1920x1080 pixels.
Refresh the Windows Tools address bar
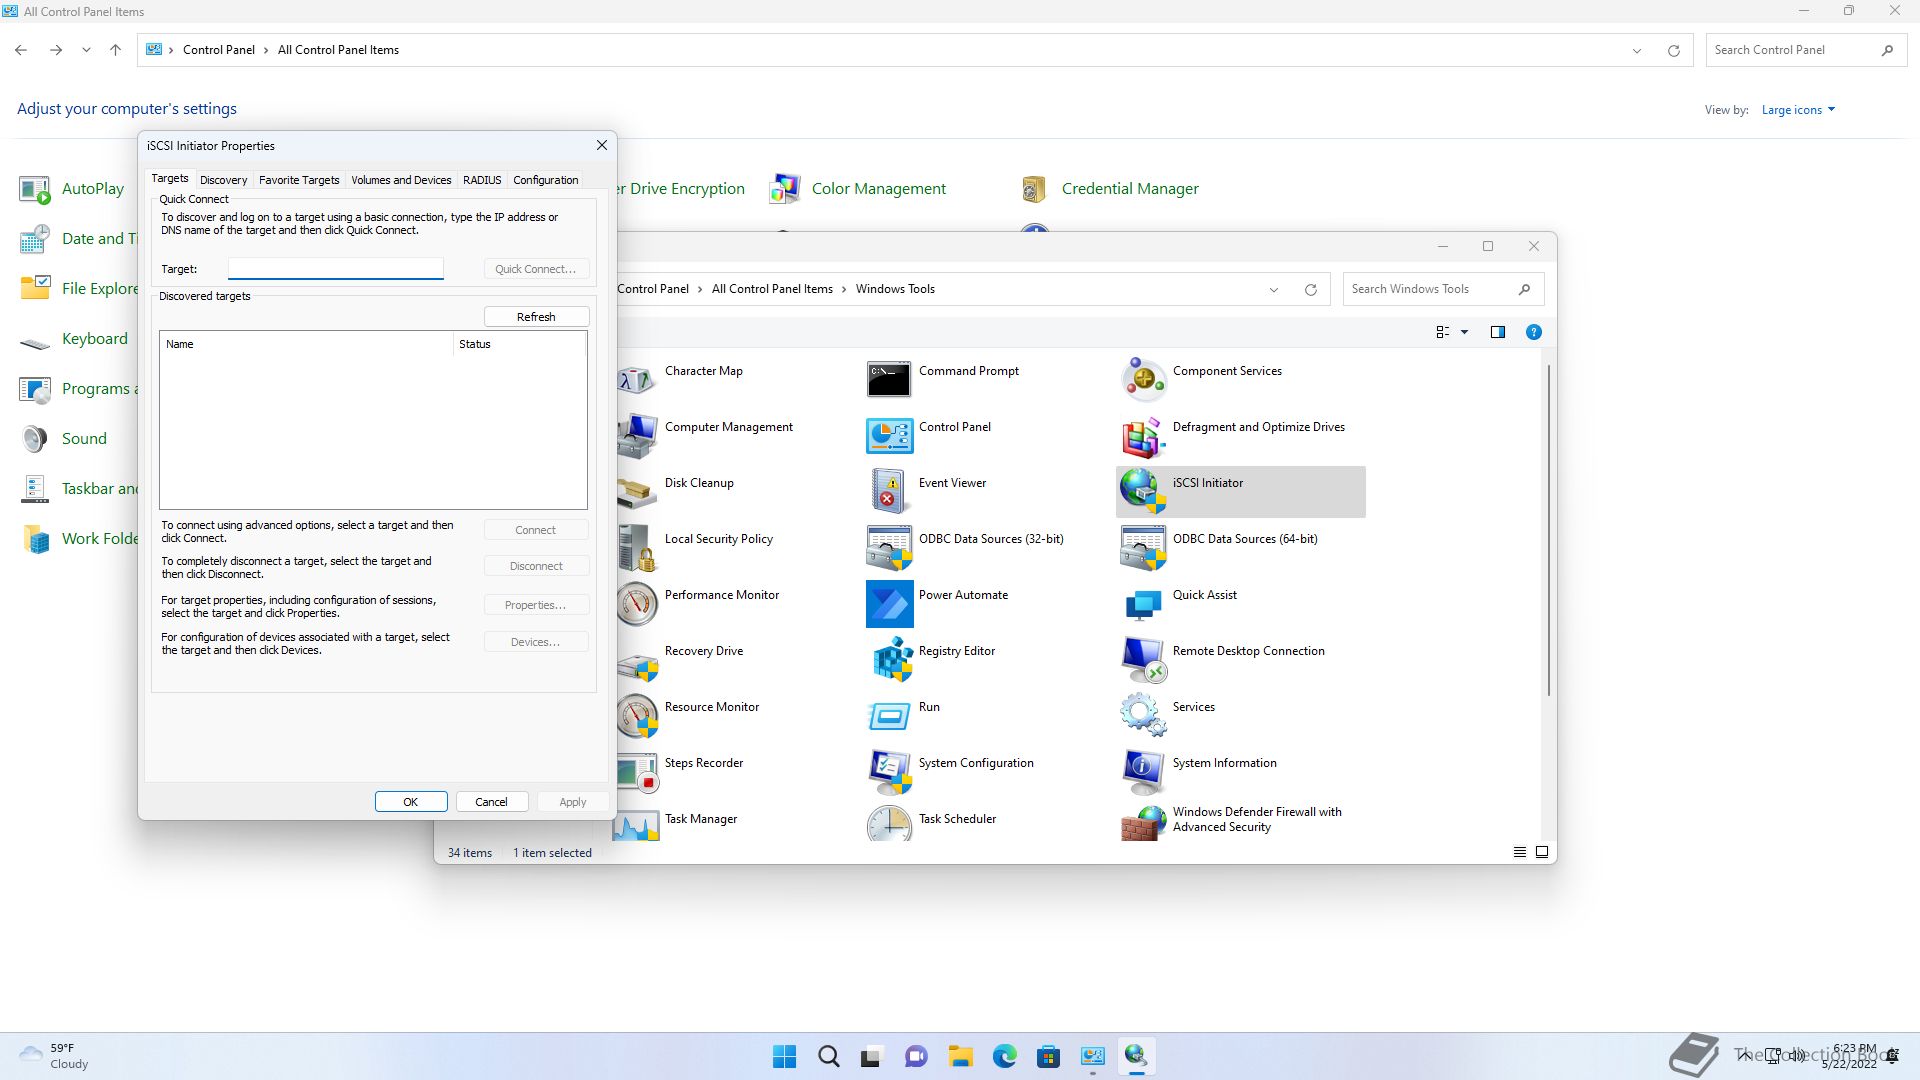click(1310, 290)
